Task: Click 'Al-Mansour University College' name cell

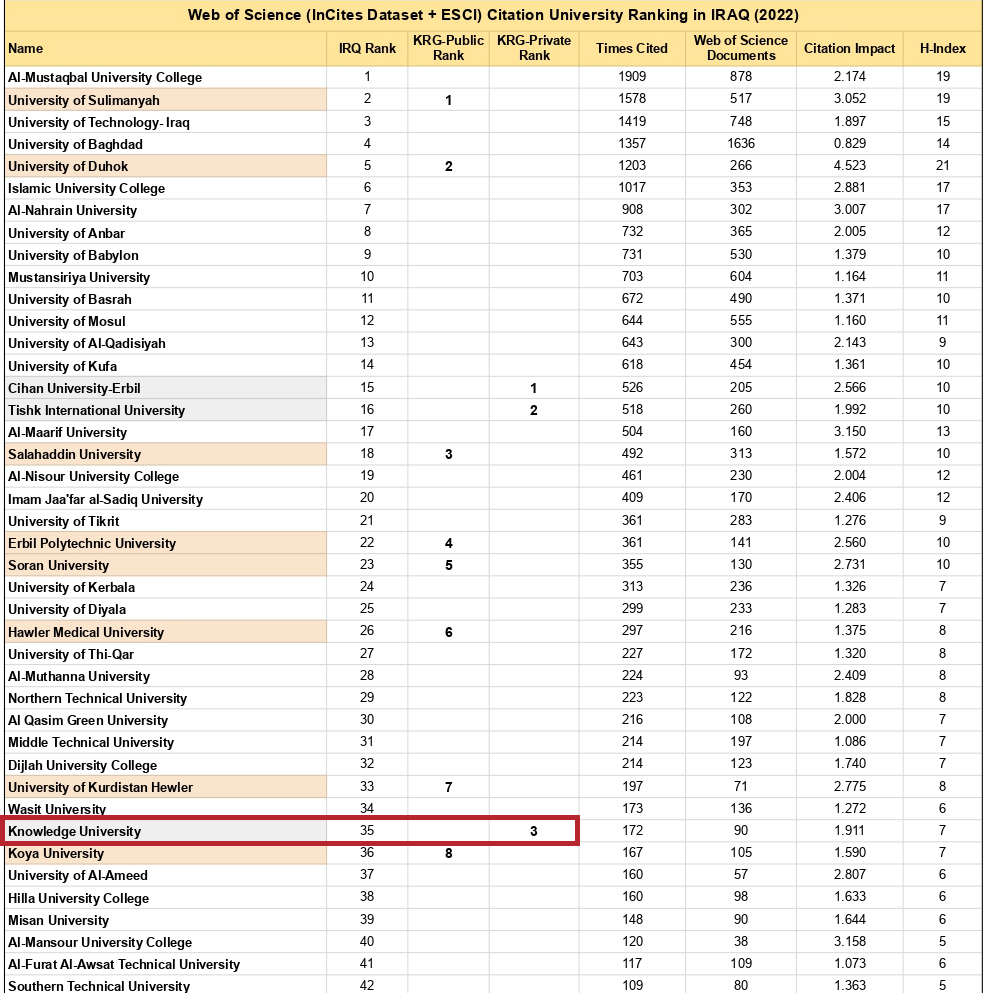Action: click(x=166, y=942)
